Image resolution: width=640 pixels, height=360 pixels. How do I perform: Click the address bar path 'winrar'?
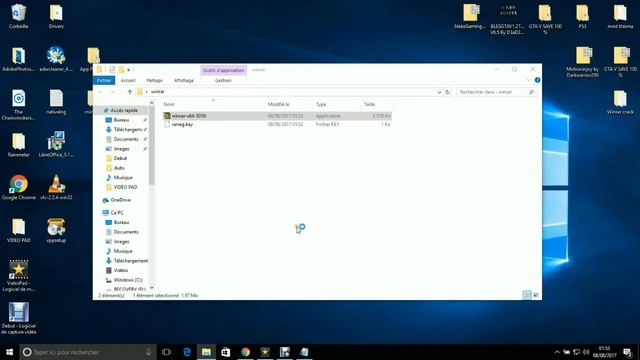point(158,92)
